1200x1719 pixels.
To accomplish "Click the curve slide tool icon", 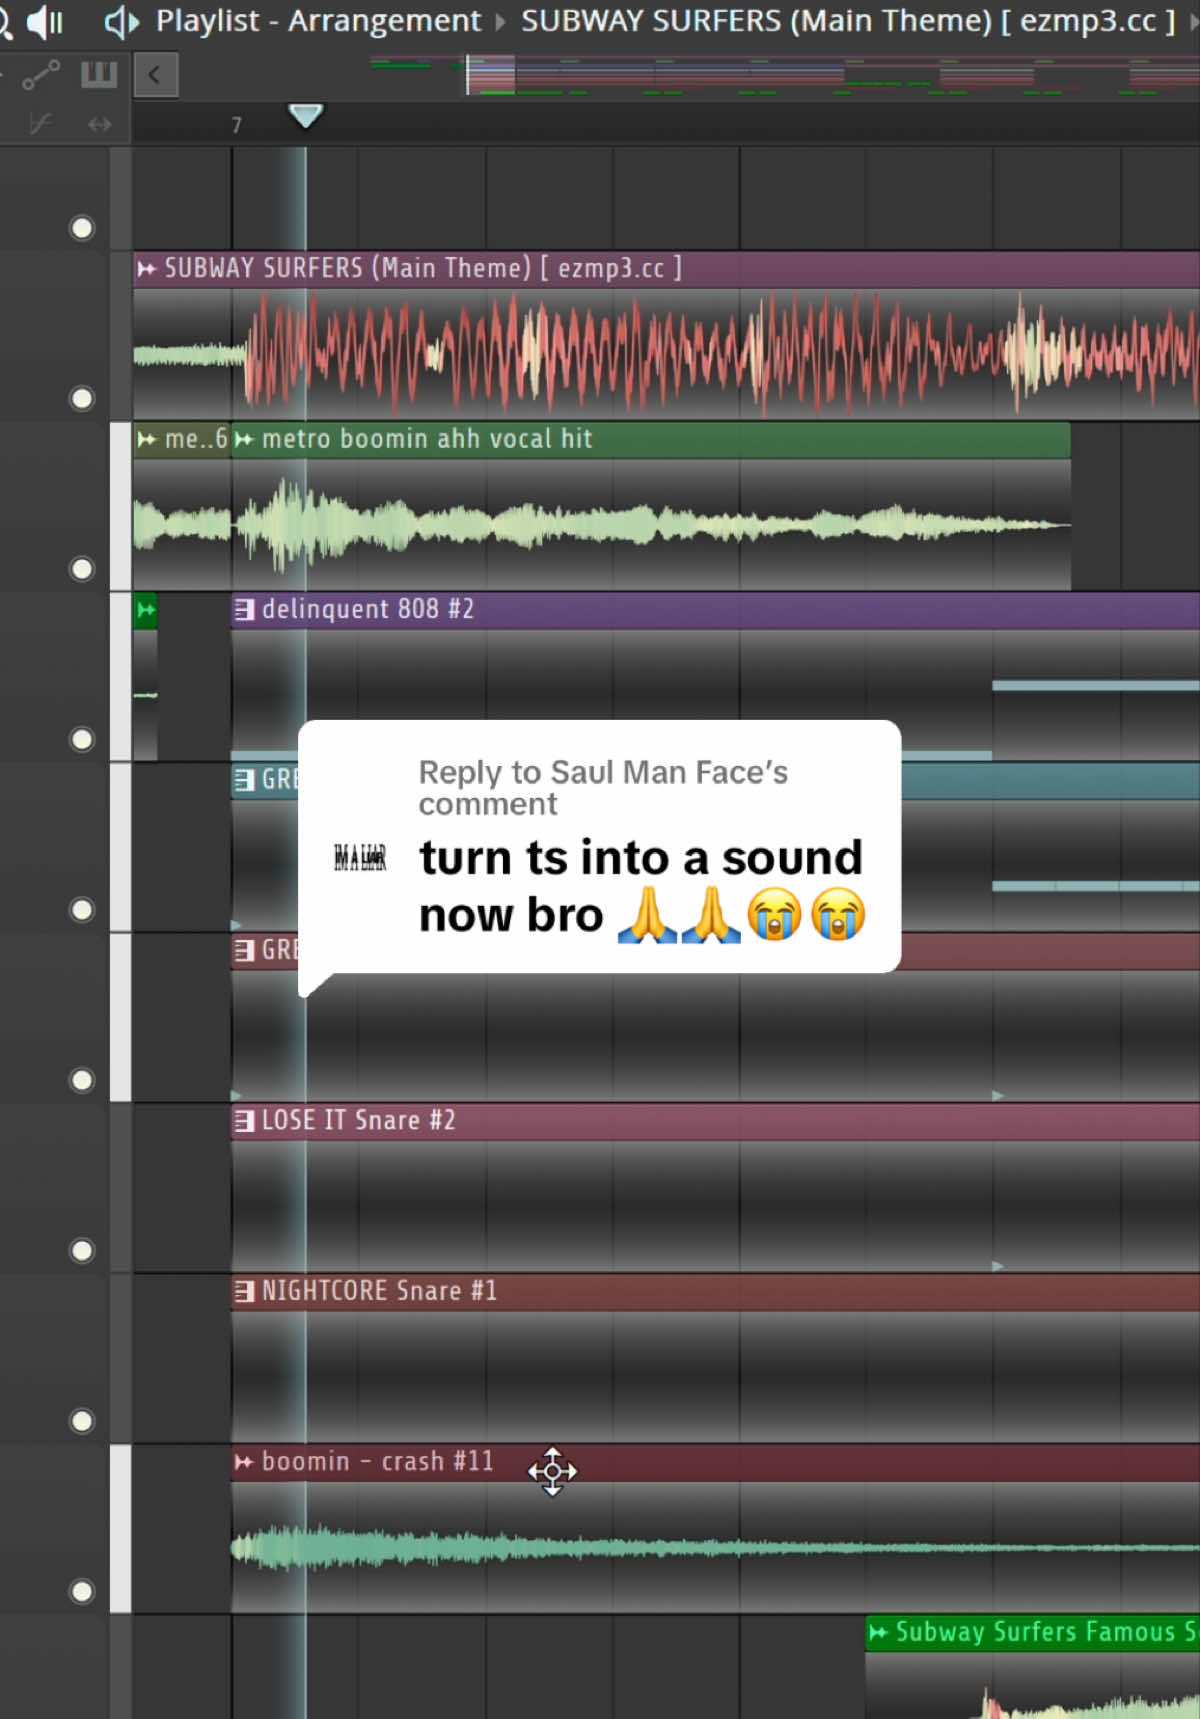I will click(41, 123).
